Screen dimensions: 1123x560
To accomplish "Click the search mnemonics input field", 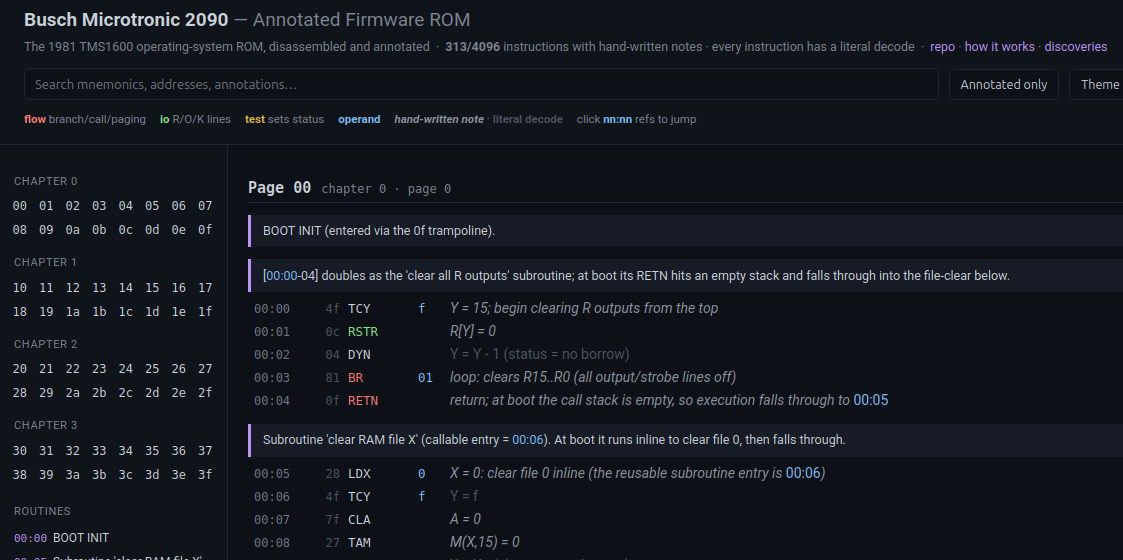I will pos(481,85).
